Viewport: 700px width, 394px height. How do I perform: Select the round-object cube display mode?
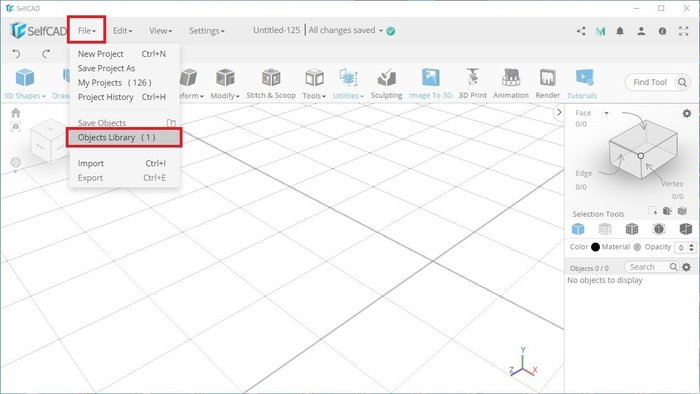coord(659,229)
